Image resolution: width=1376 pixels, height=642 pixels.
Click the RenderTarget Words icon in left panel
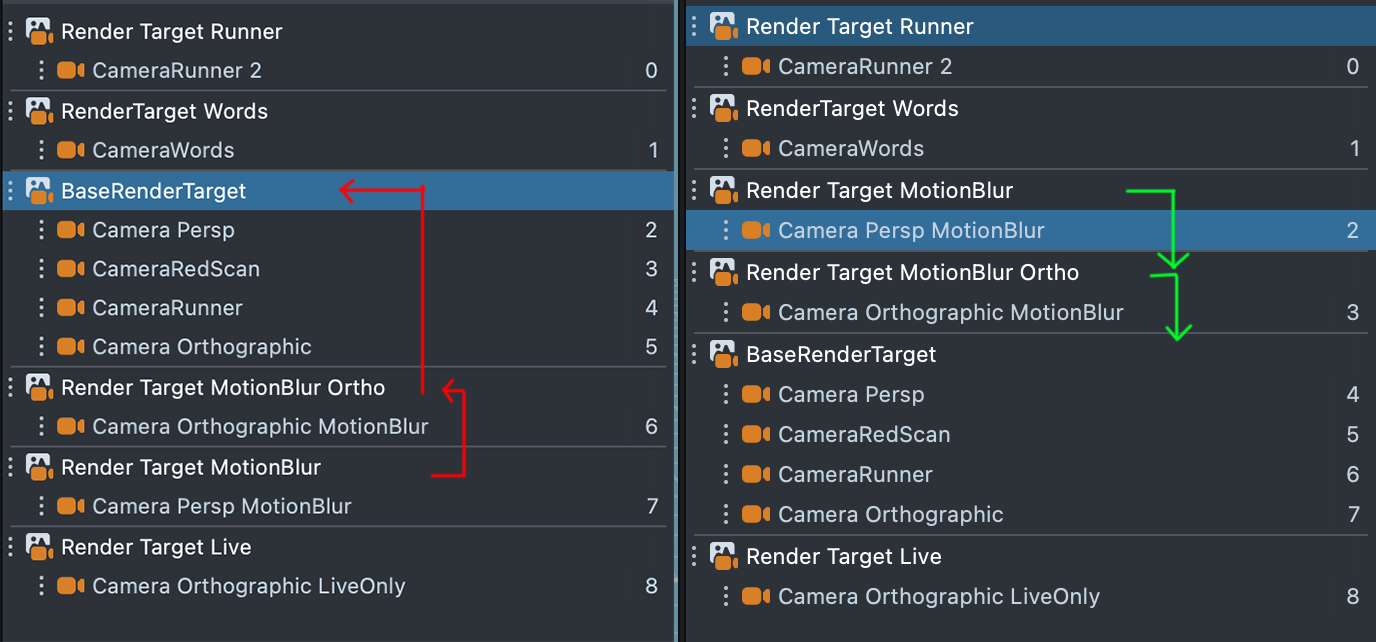[x=39, y=111]
